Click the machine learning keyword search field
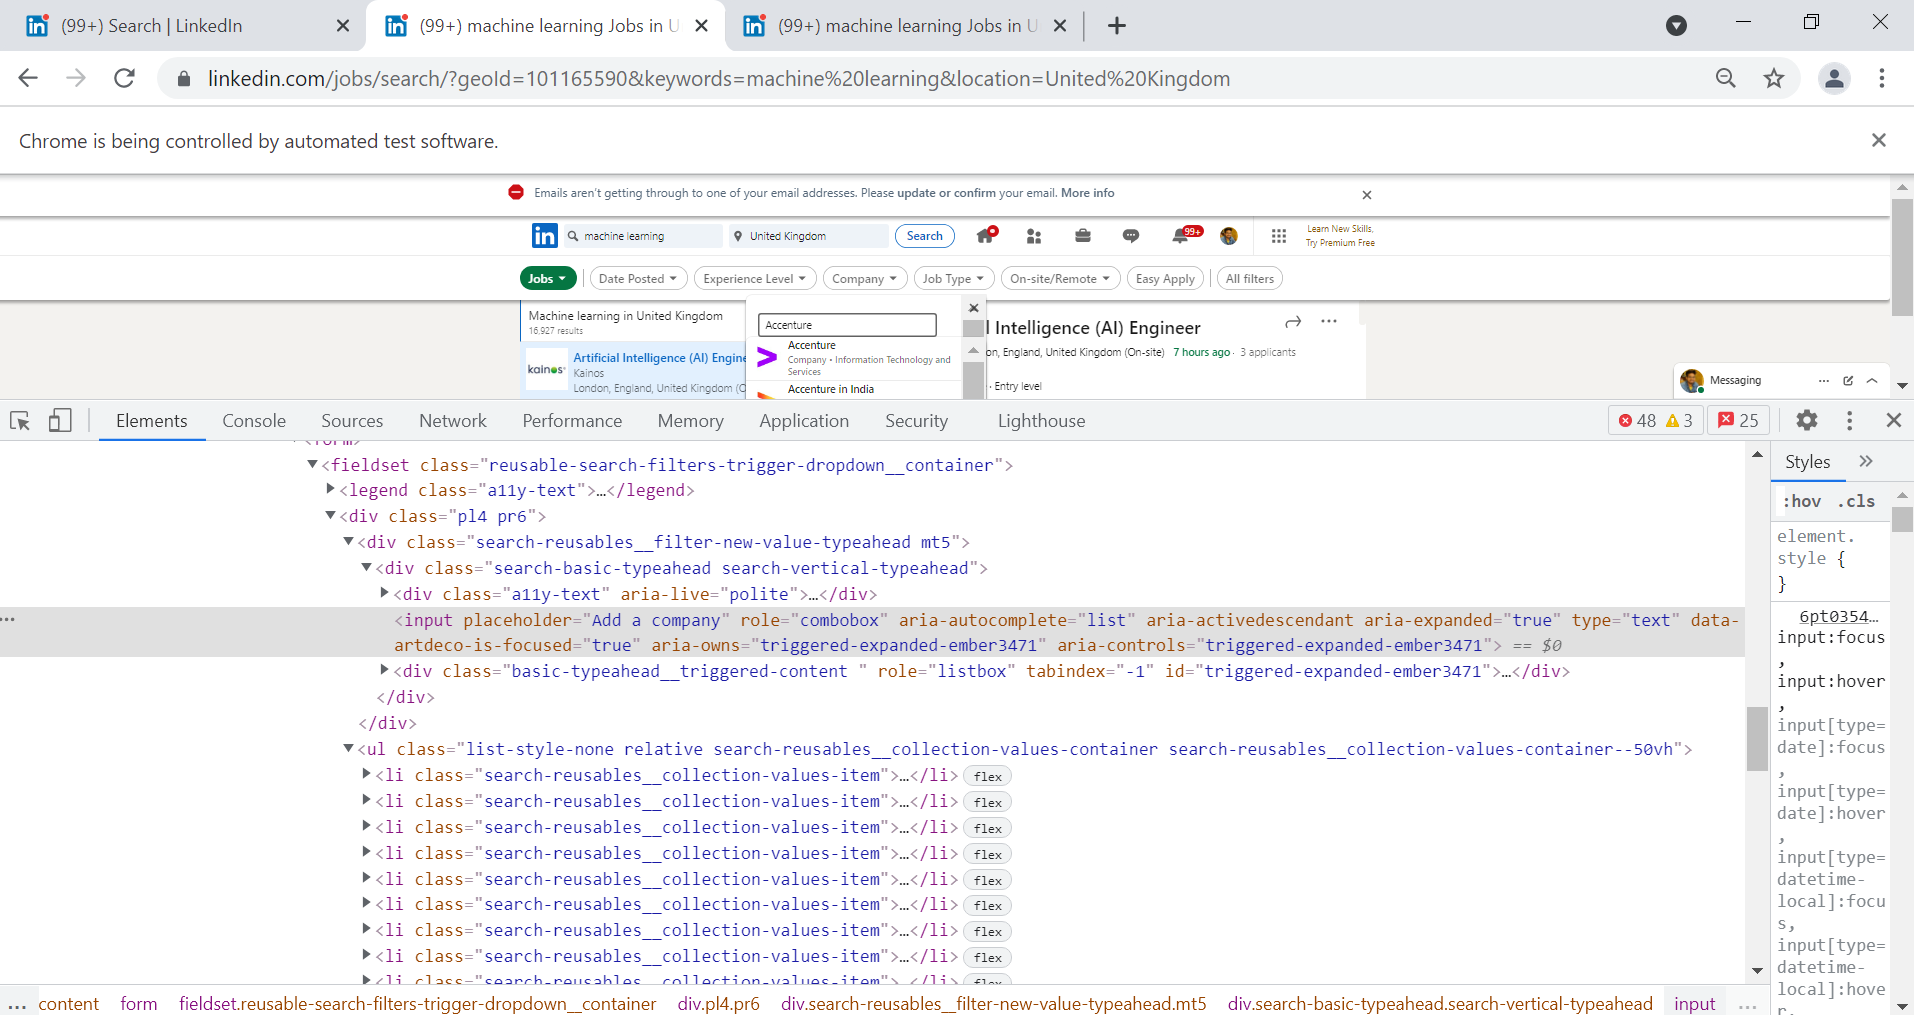 pyautogui.click(x=643, y=236)
